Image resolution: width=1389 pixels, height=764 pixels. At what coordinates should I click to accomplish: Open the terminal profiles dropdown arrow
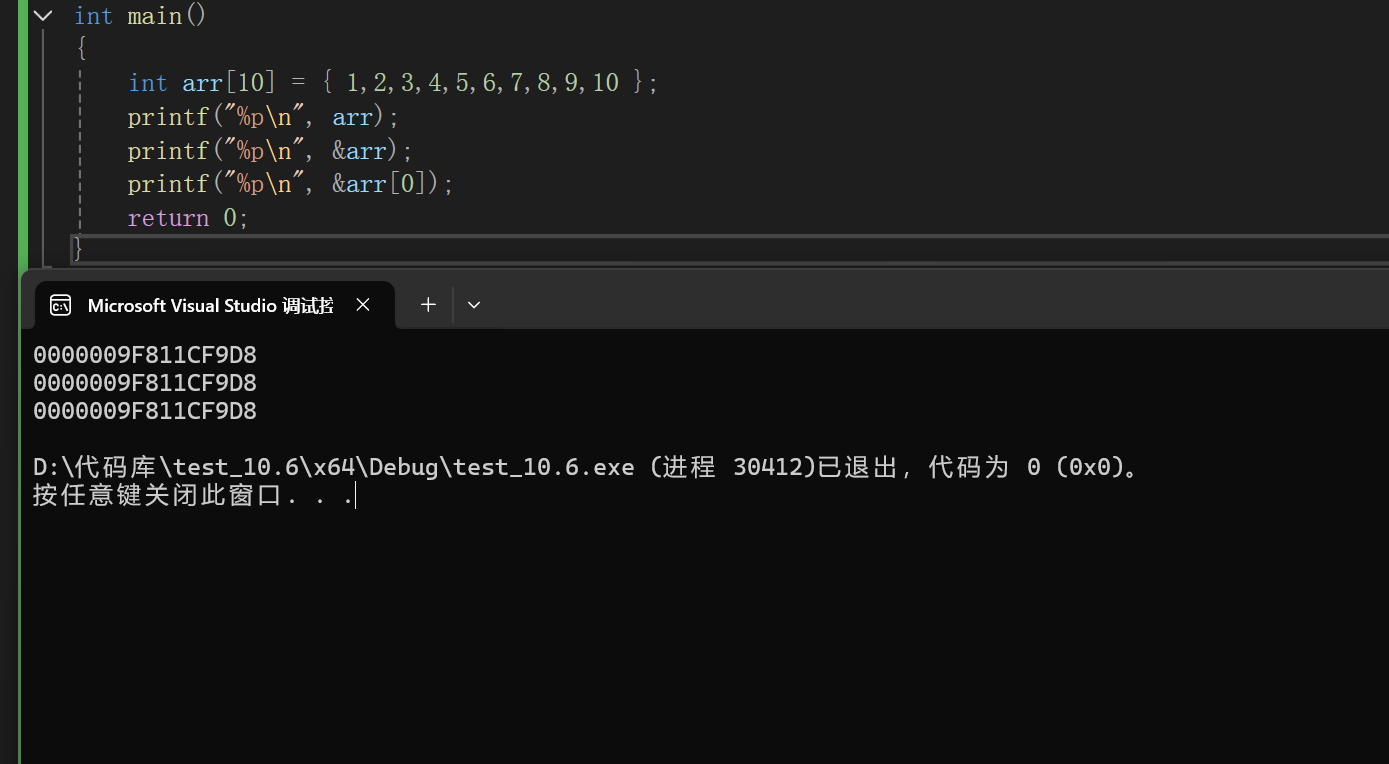click(474, 305)
